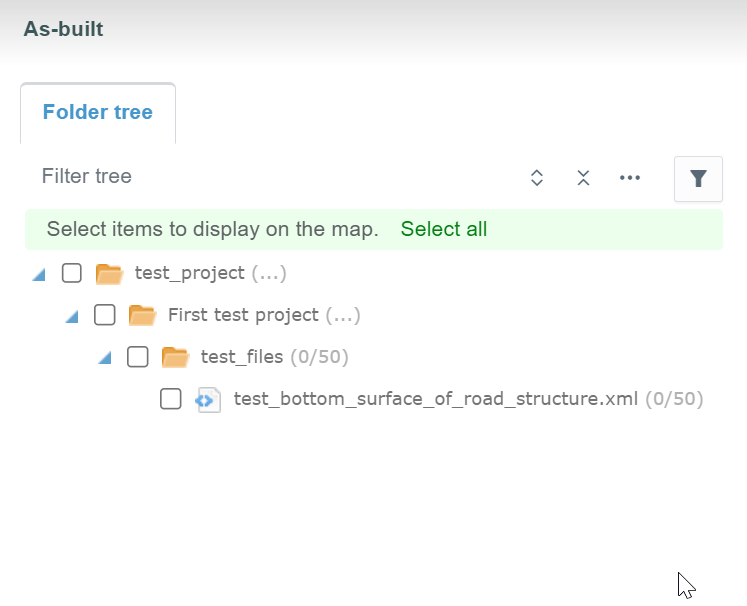The height and width of the screenshot is (606, 747).
Task: Open the three-dots more options menu
Action: coord(629,178)
